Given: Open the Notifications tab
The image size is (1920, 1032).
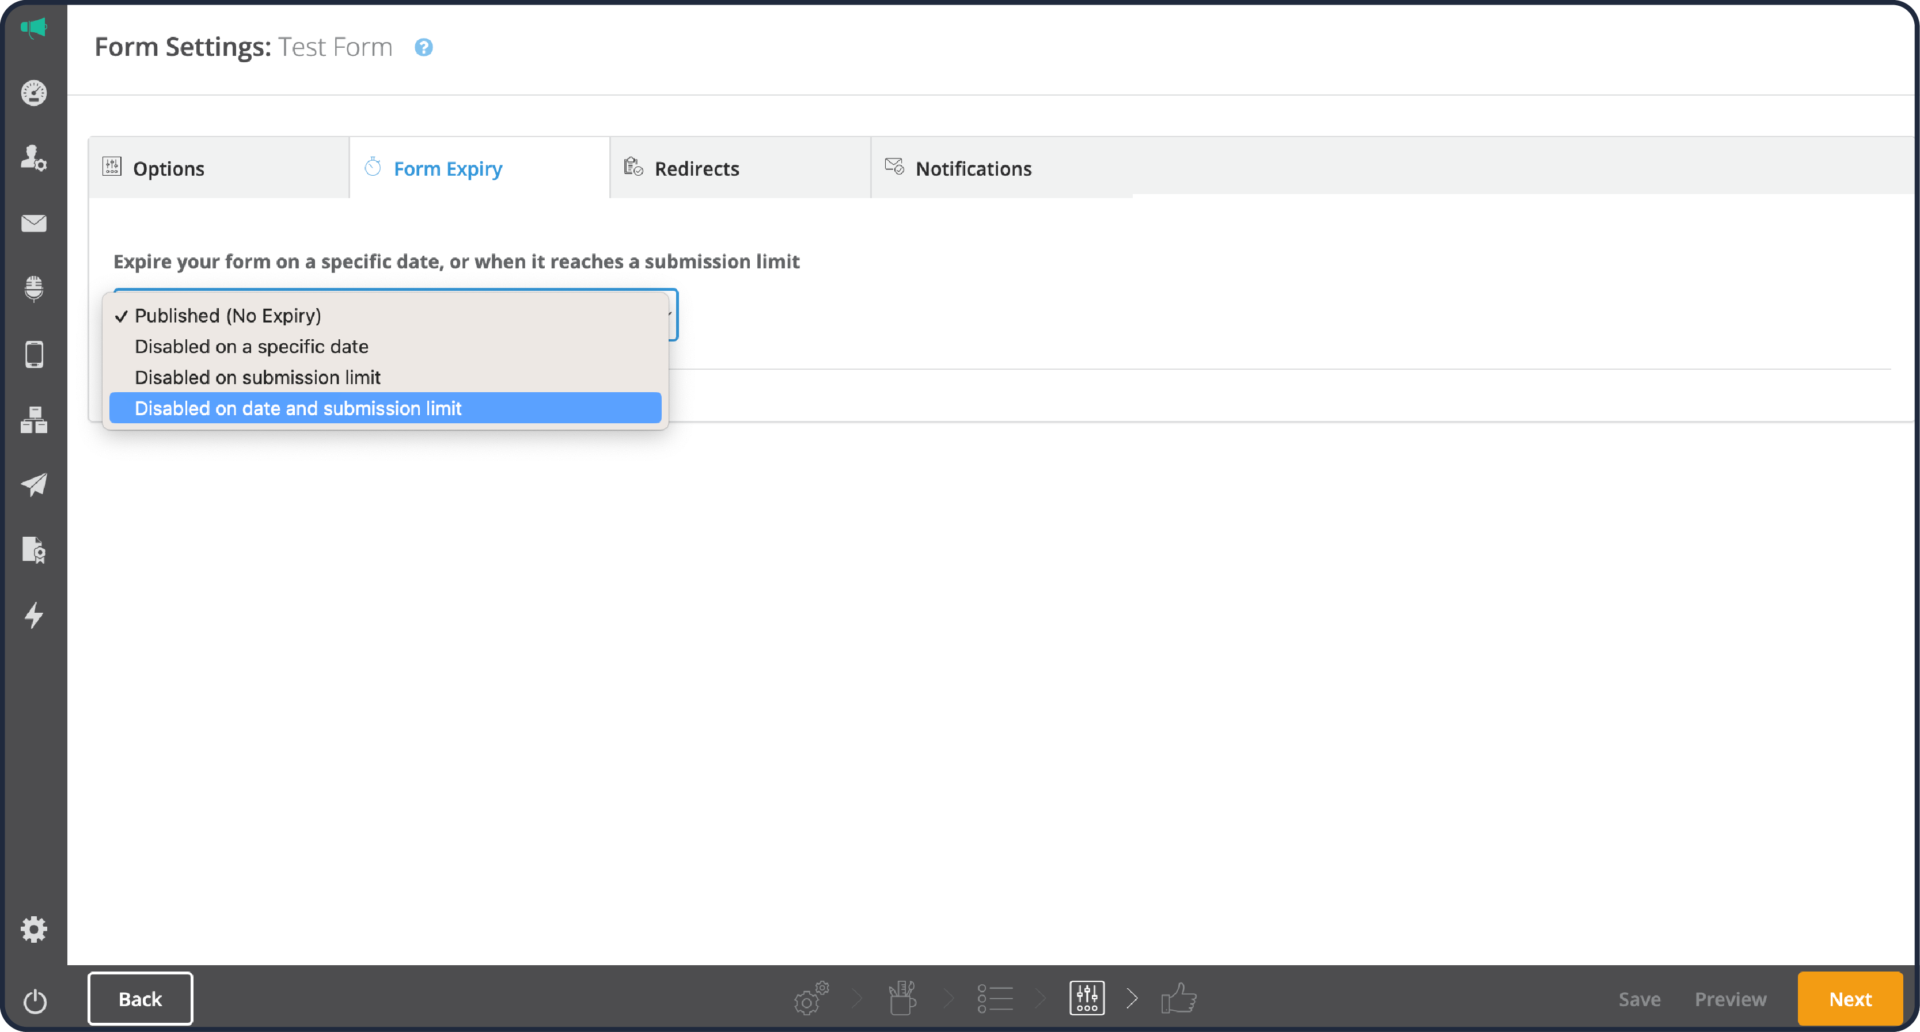Looking at the screenshot, I should click(x=973, y=168).
